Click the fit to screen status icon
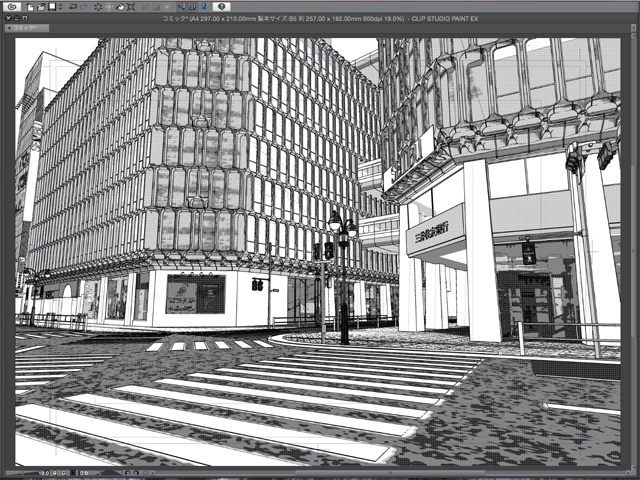 point(73,473)
